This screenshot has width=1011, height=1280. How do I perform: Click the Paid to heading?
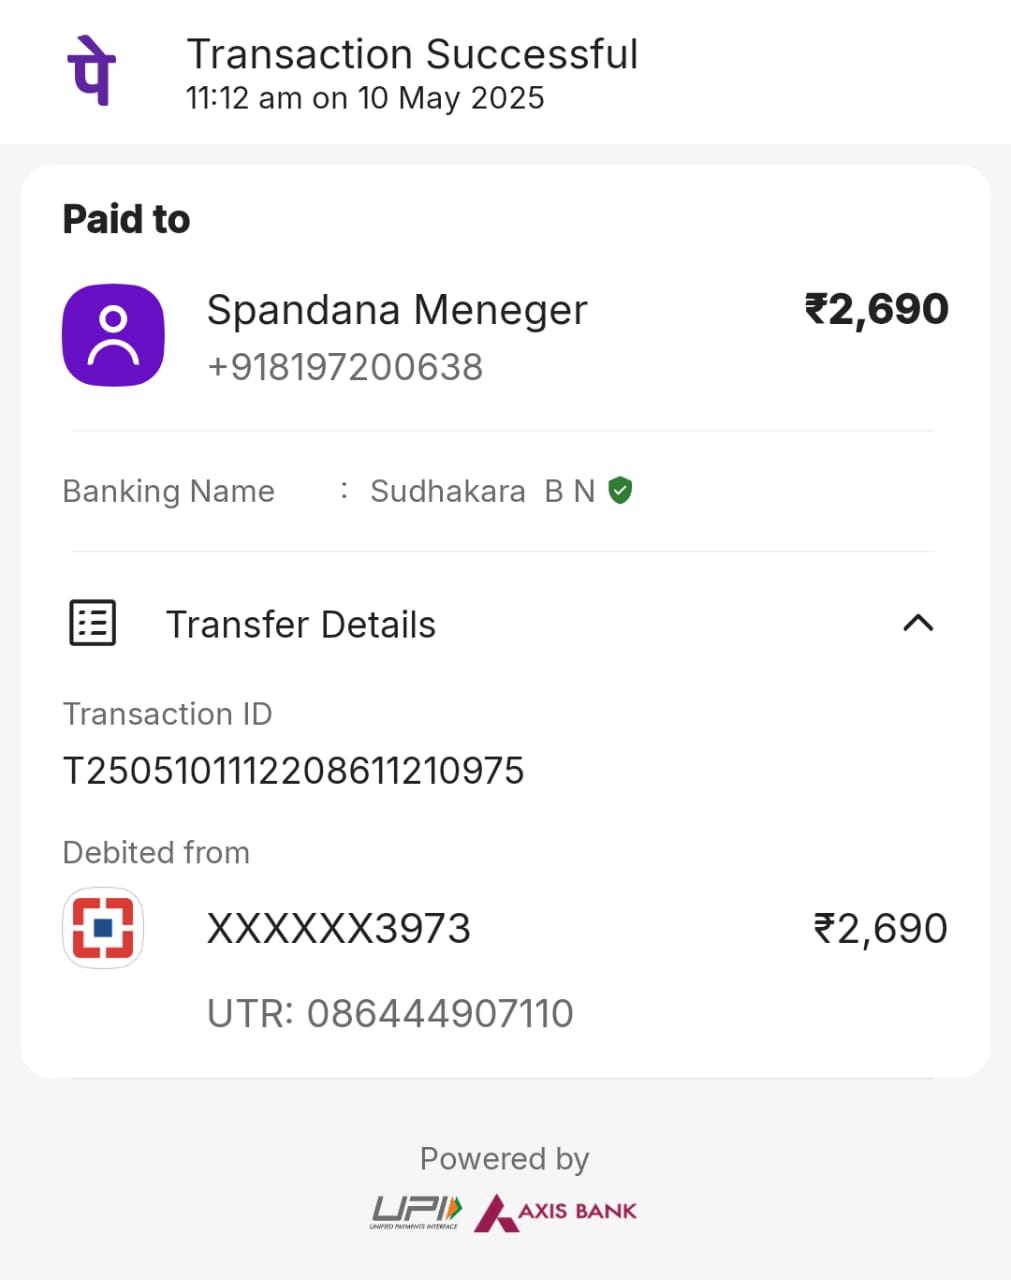point(126,219)
